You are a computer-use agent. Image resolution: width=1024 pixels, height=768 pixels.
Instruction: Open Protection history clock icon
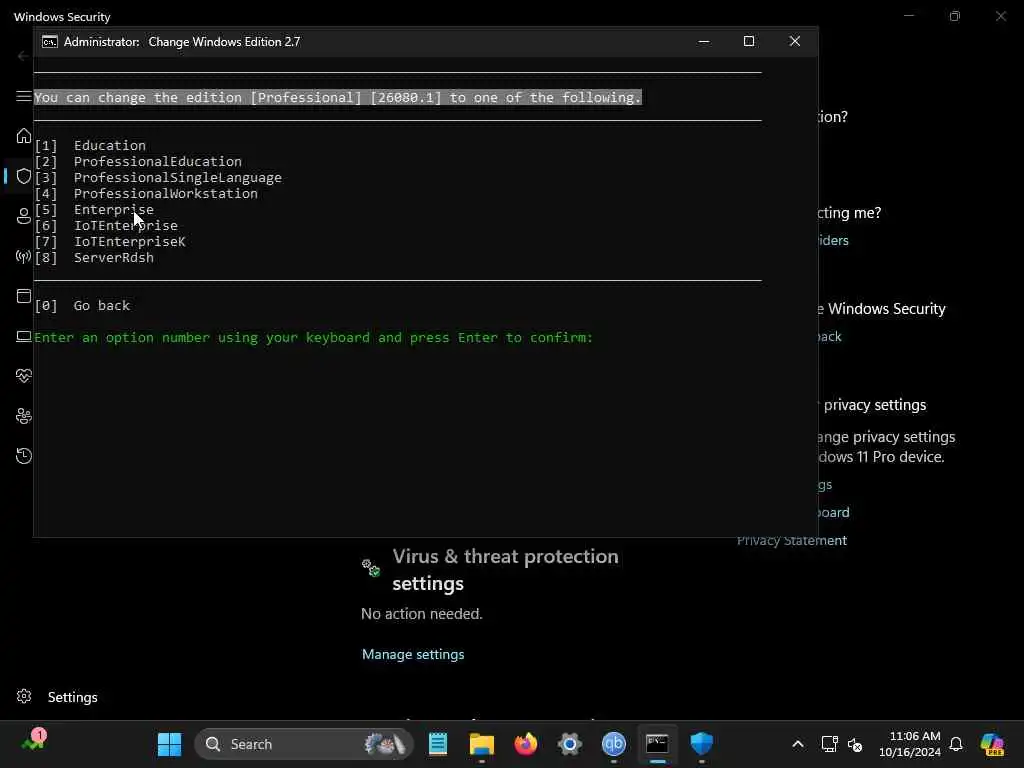[24, 456]
